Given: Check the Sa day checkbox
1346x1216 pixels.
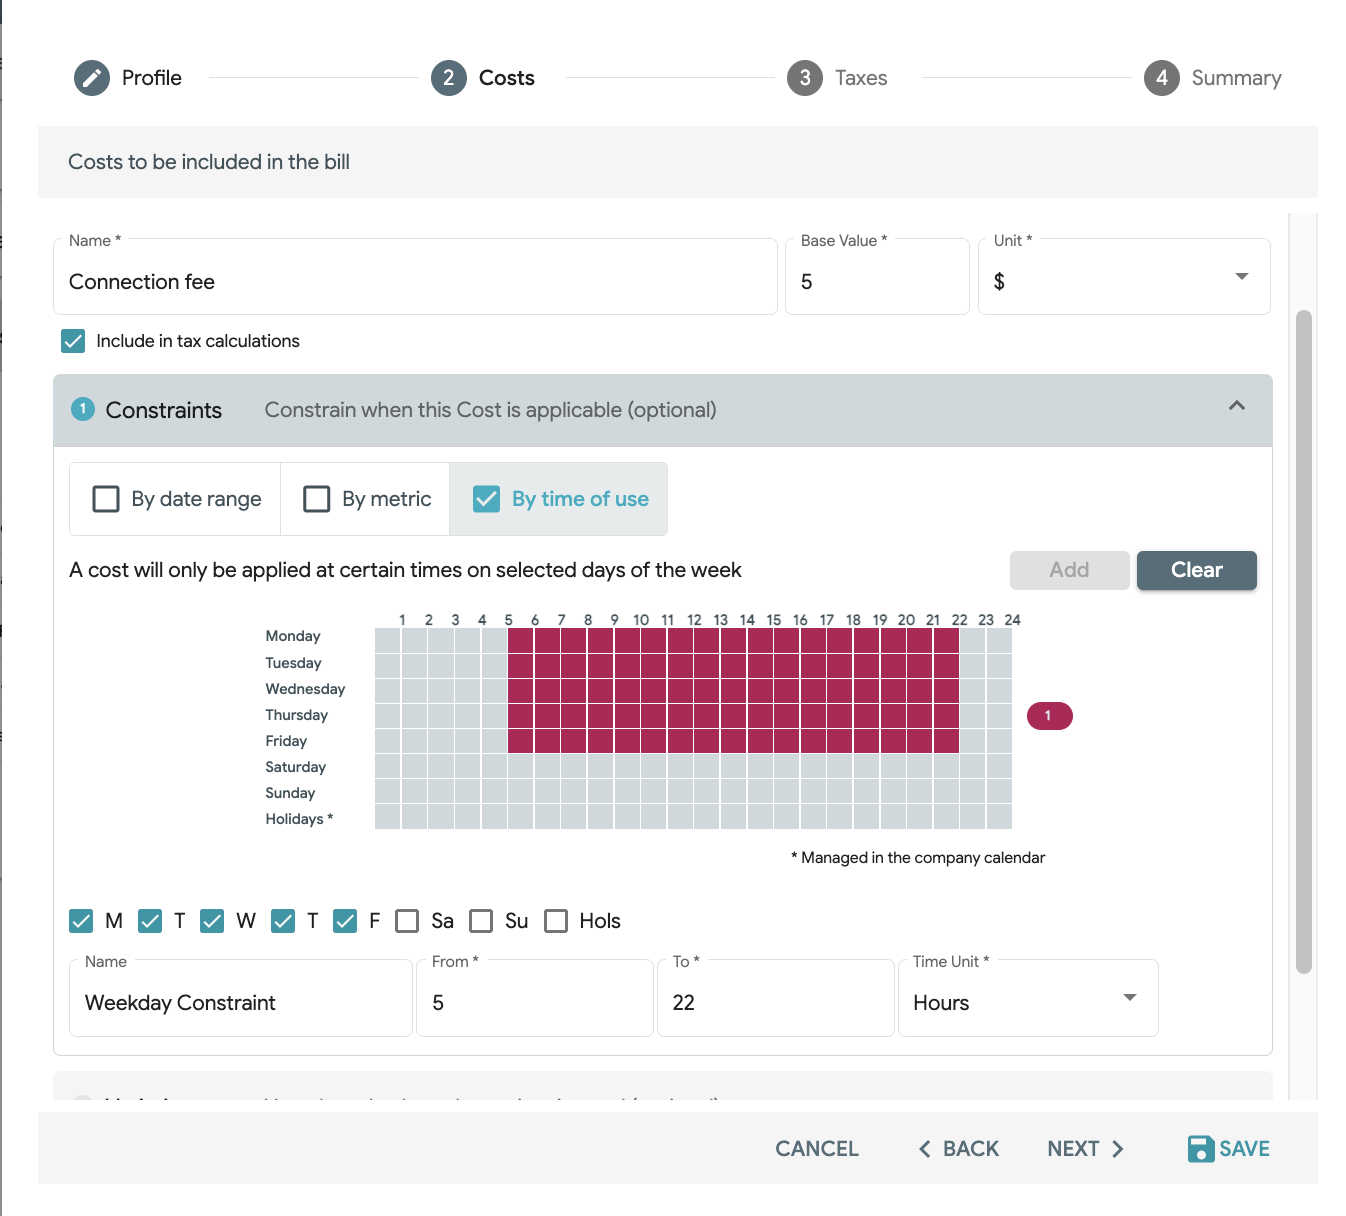Looking at the screenshot, I should click(x=407, y=921).
